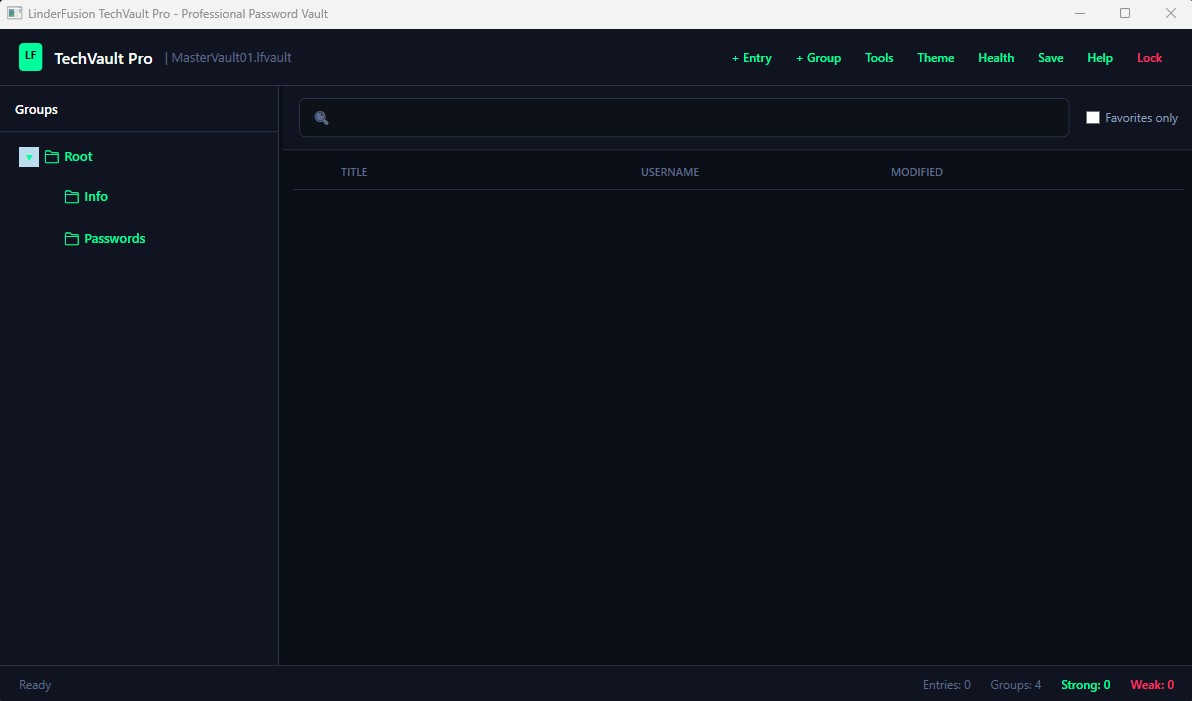Select the Passwords group in the sidebar
This screenshot has height=701, width=1192.
coord(113,238)
